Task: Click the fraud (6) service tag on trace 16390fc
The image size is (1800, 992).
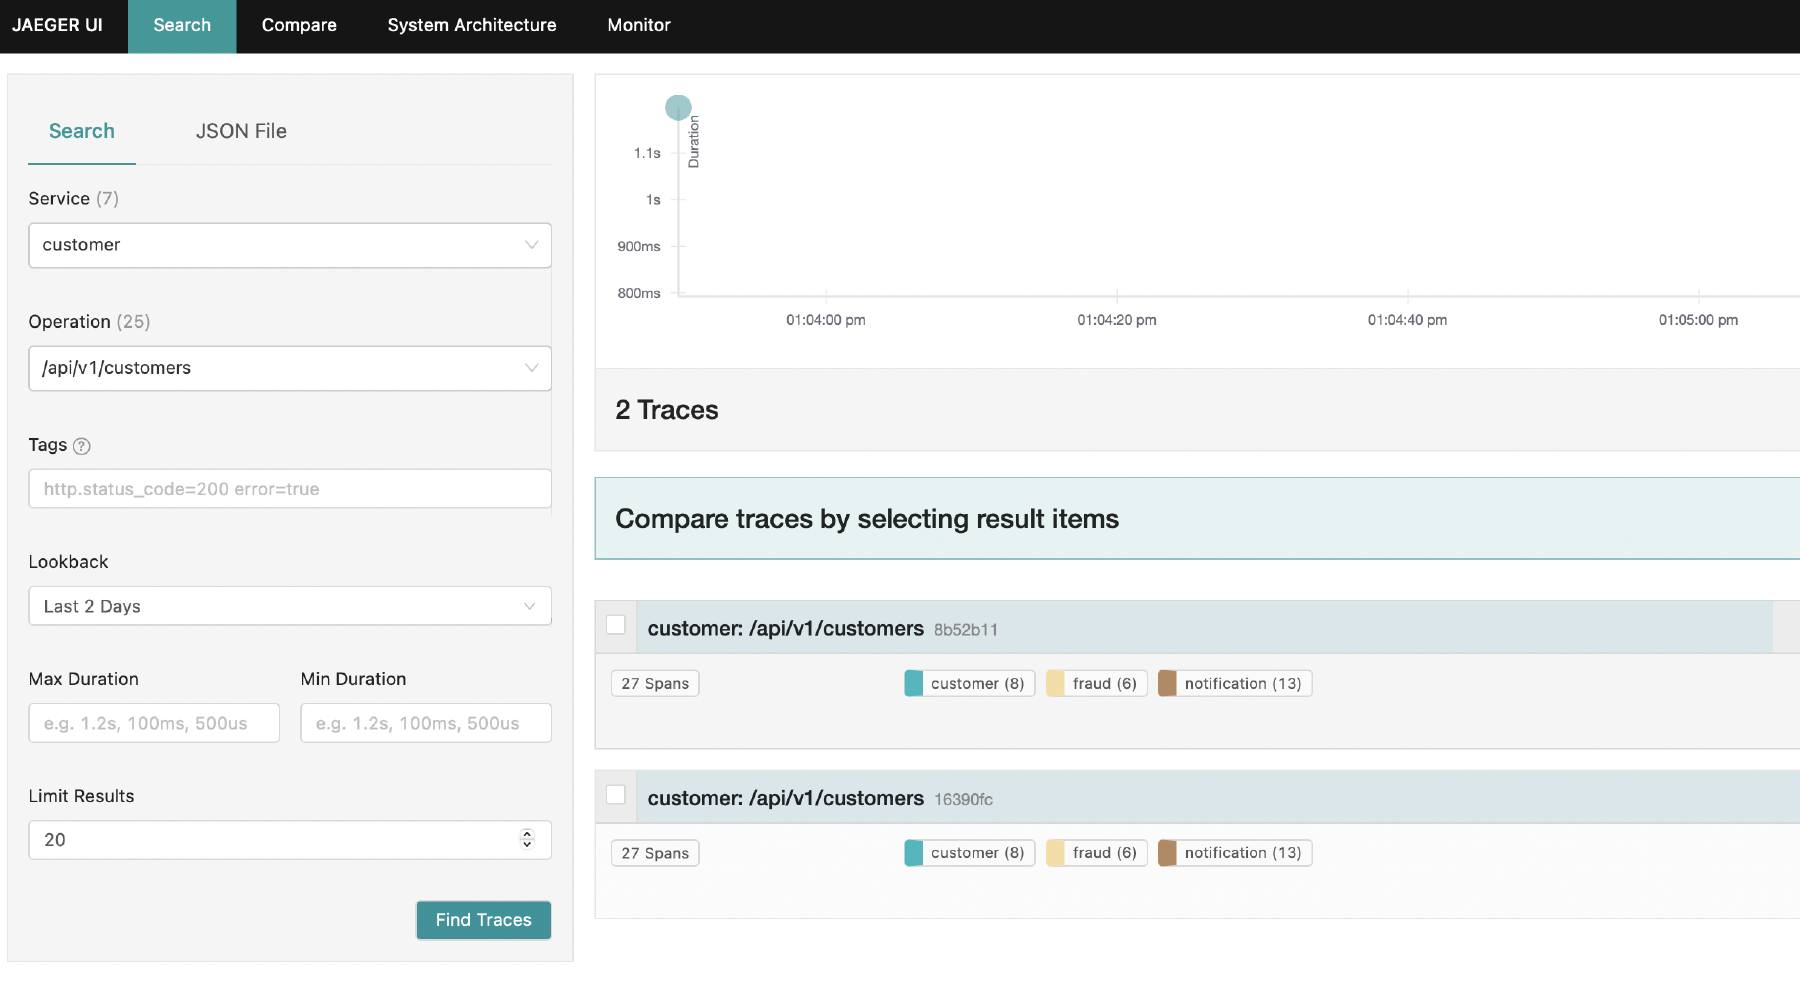Action: tap(1096, 852)
